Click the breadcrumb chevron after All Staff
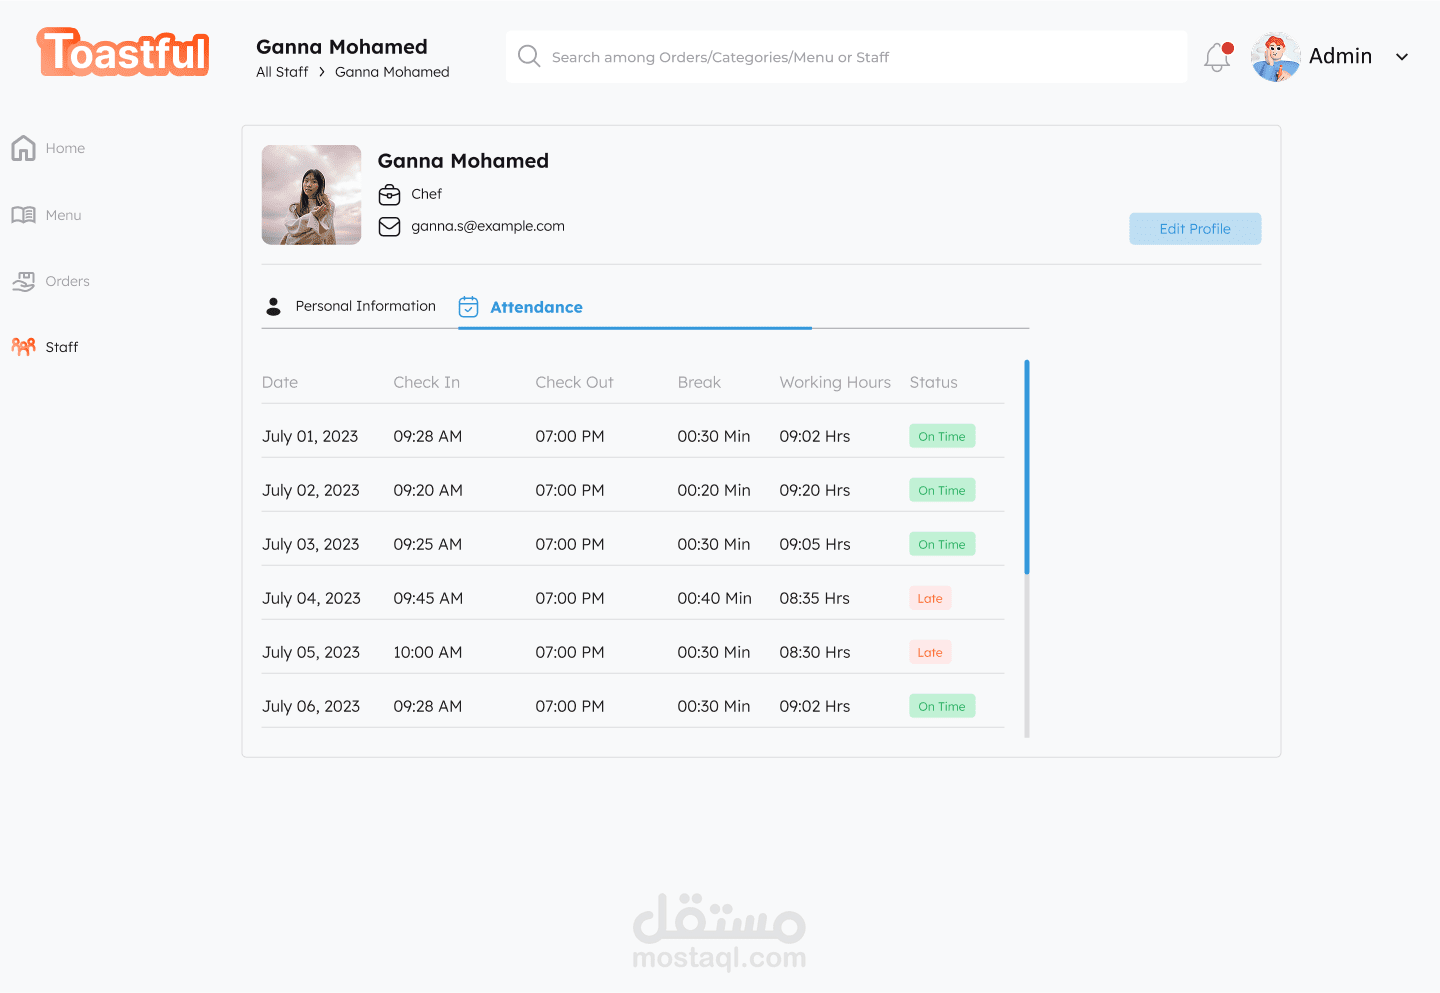 click(x=322, y=72)
